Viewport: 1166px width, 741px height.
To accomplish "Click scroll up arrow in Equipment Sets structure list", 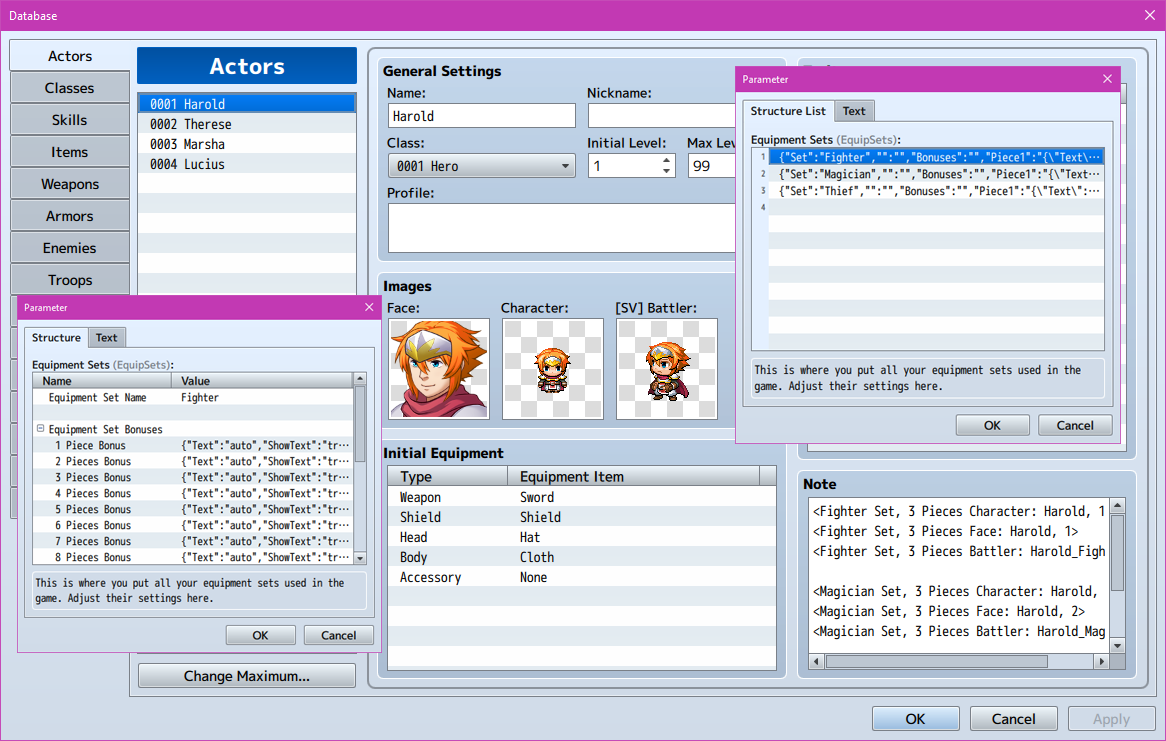I will tap(360, 379).
